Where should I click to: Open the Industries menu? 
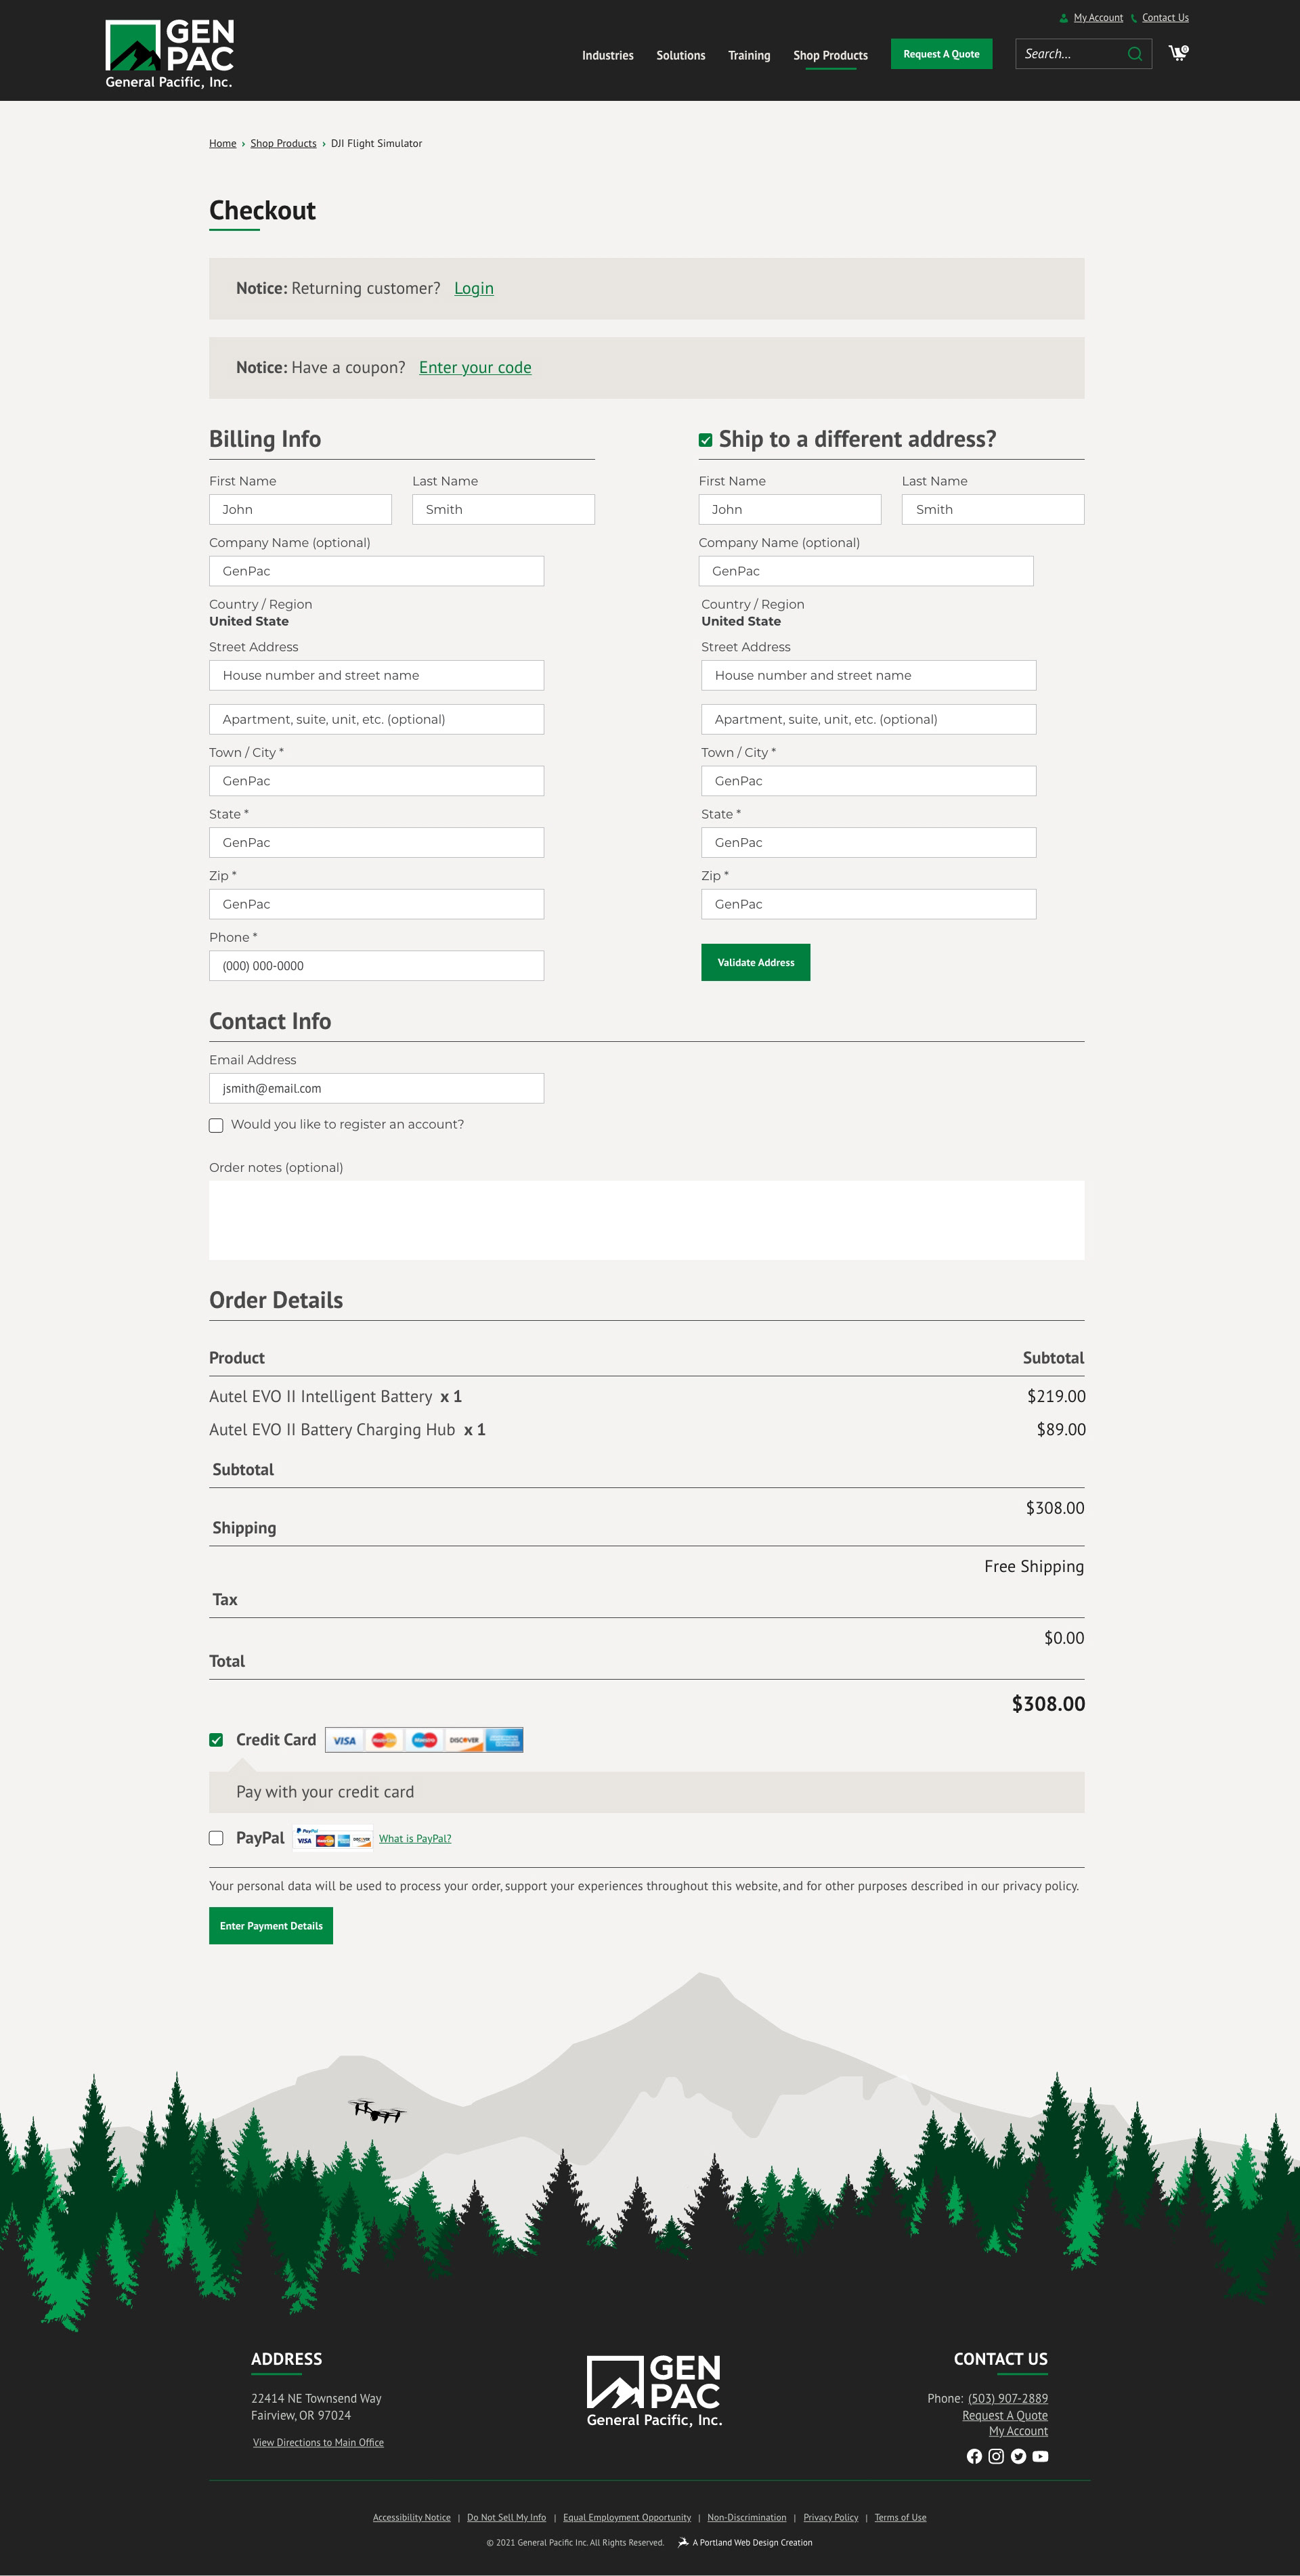click(x=607, y=55)
